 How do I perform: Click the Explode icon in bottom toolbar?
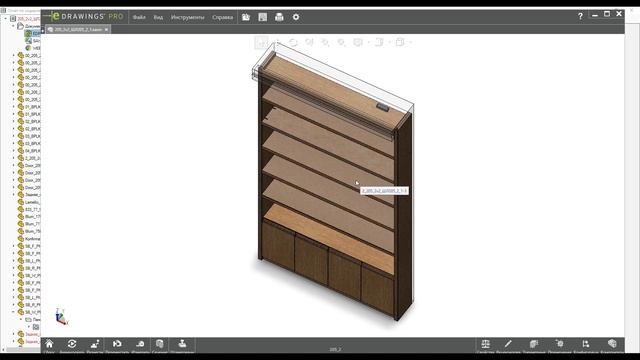(95, 344)
